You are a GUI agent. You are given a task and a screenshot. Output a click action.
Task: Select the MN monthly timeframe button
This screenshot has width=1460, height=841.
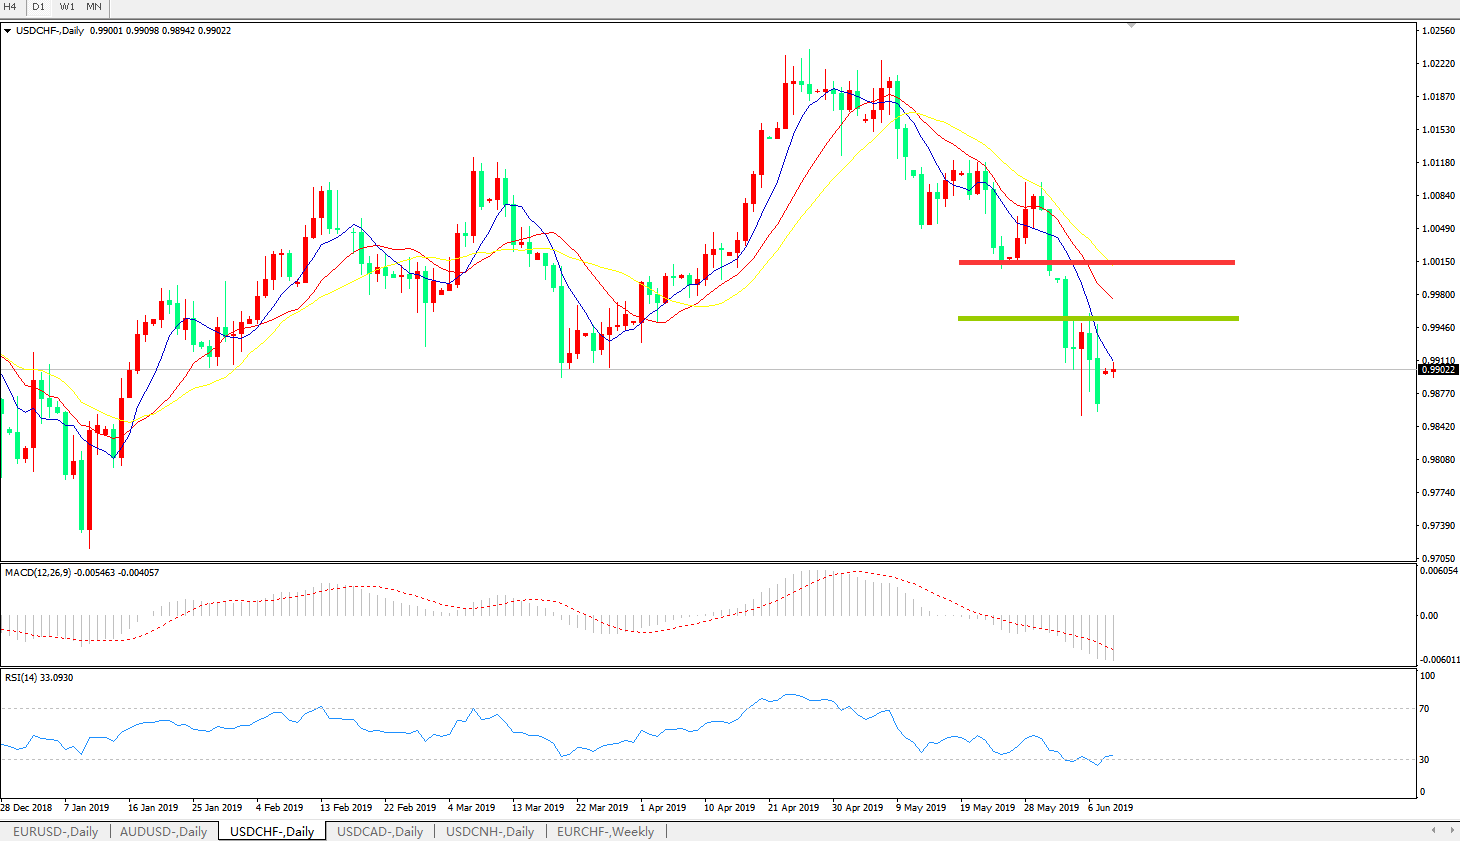pyautogui.click(x=94, y=7)
